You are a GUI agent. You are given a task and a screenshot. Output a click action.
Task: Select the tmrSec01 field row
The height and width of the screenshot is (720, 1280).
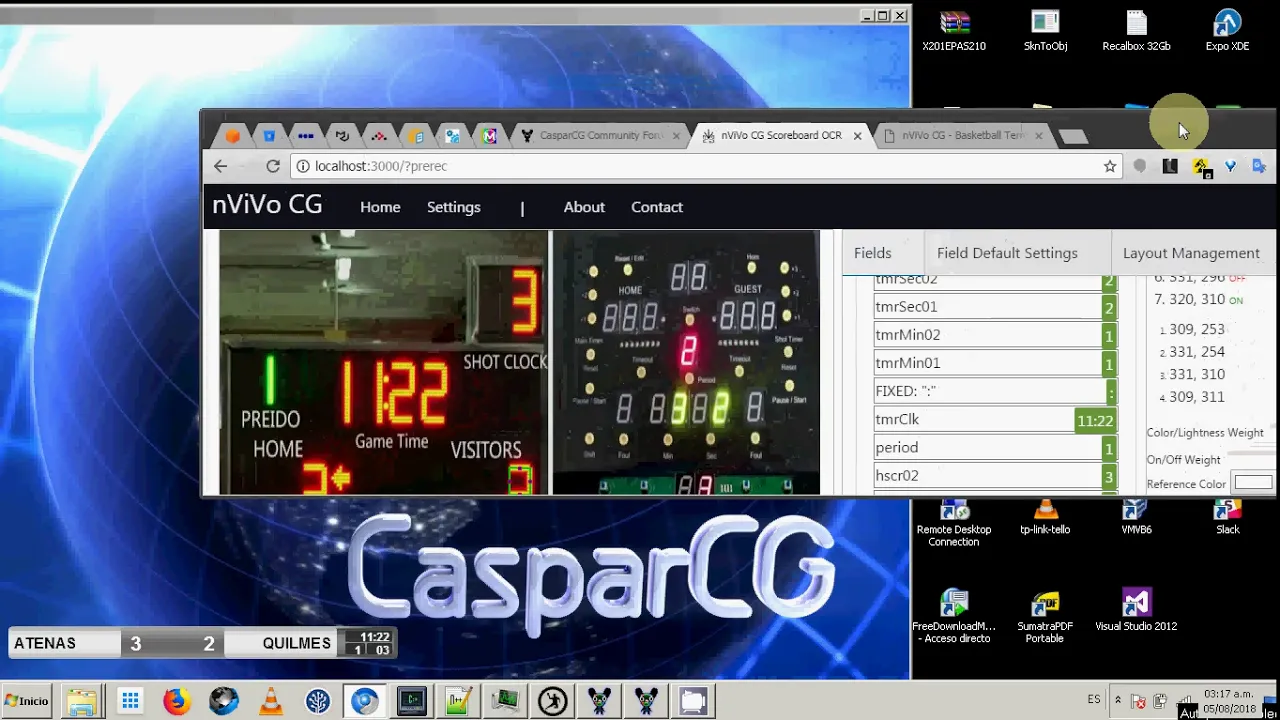[x=994, y=307]
